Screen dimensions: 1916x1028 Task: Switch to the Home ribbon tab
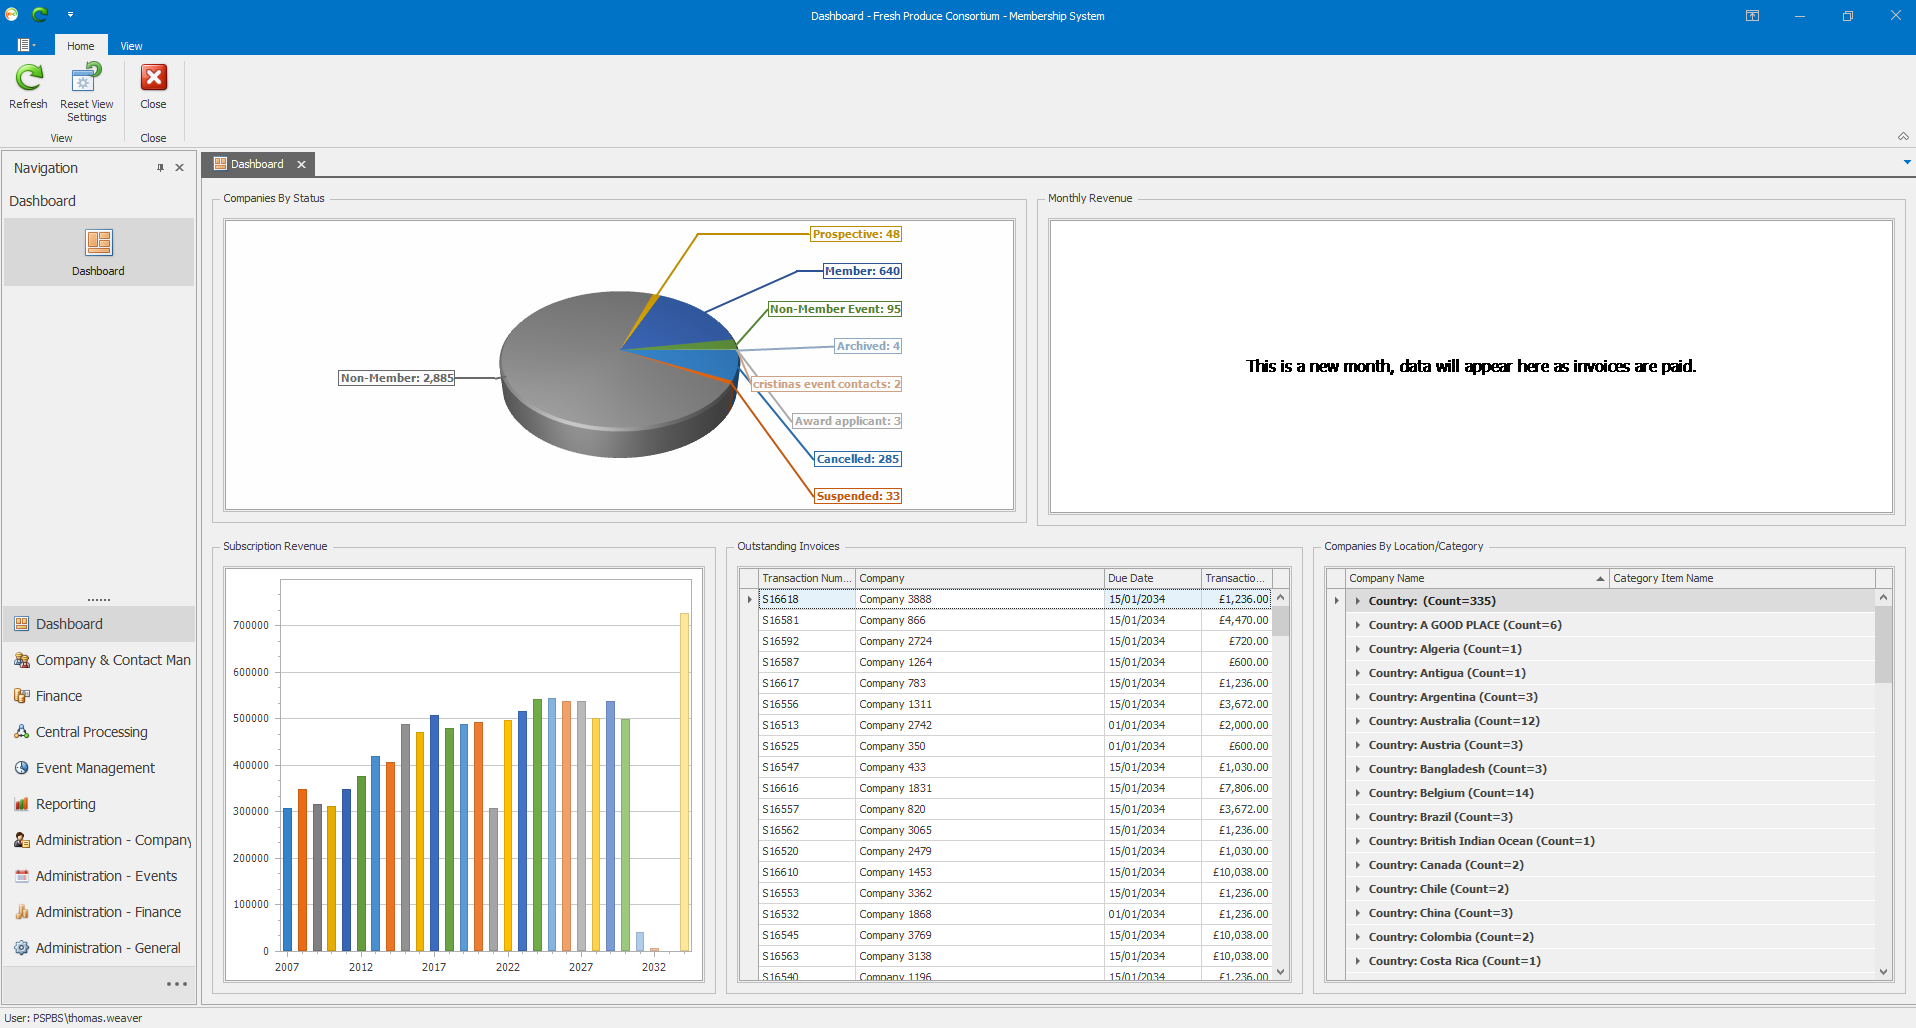pos(81,46)
